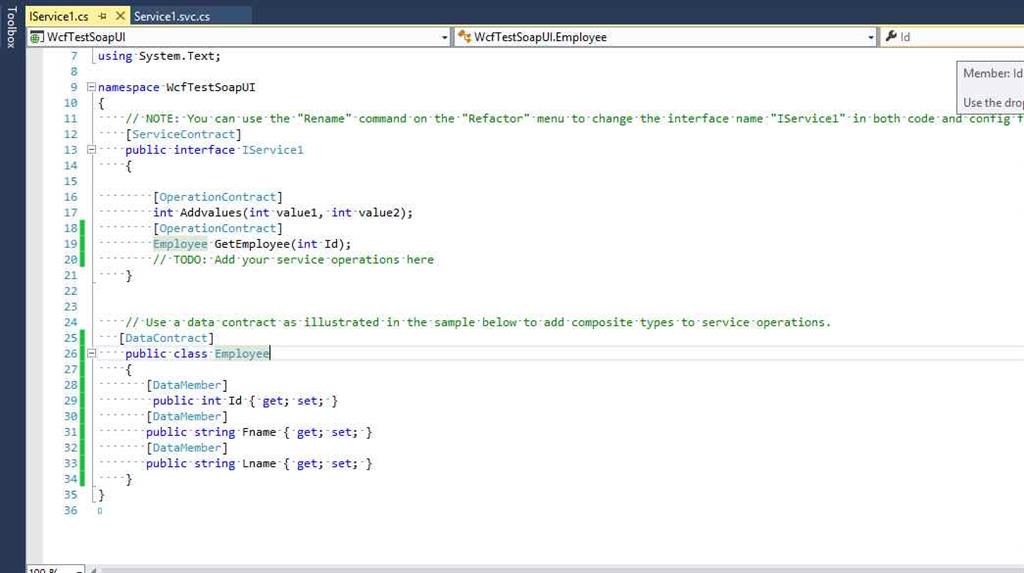Click the Addvalues method name
The width and height of the screenshot is (1024, 573).
[x=211, y=212]
